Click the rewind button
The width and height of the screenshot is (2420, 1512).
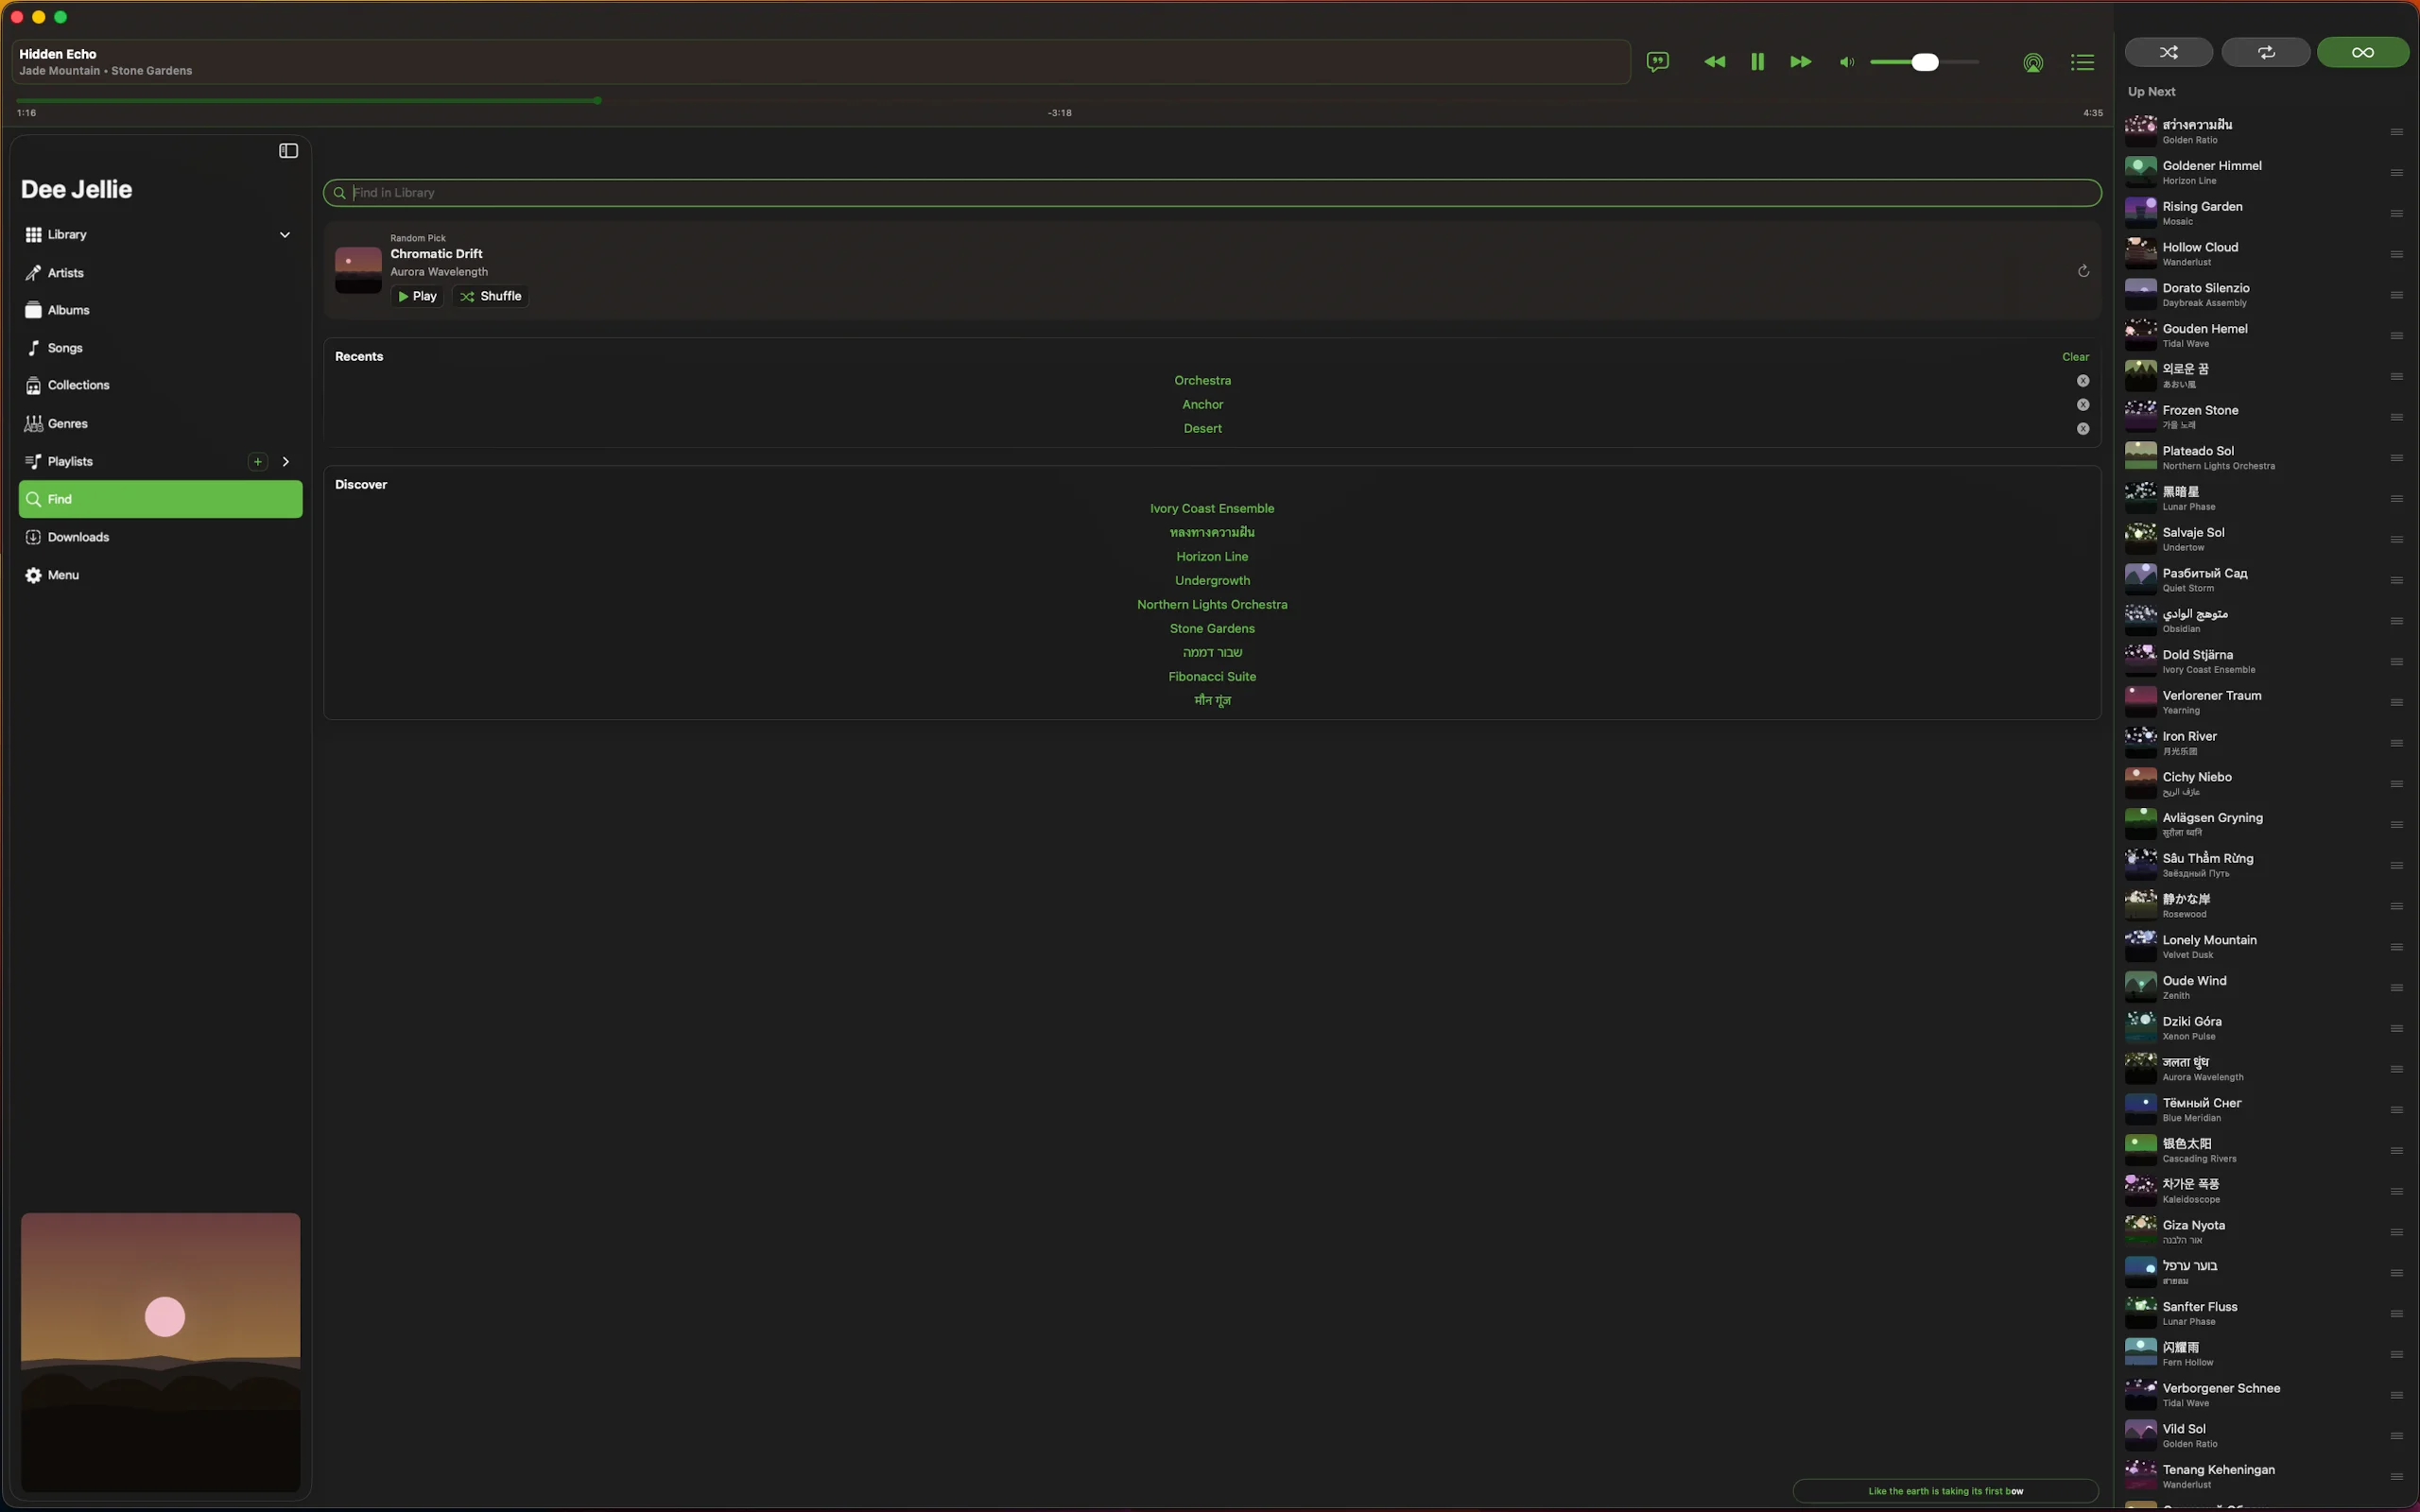(1714, 62)
